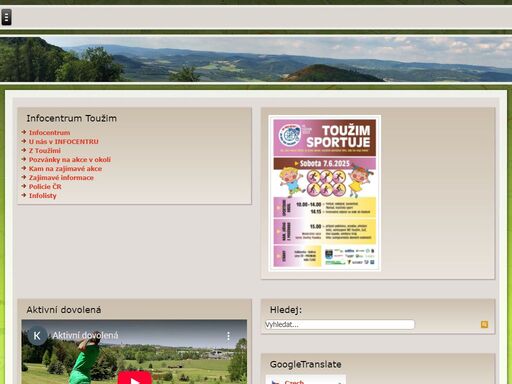Open the hamburger menu icon
The image size is (512, 384).
[6, 17]
